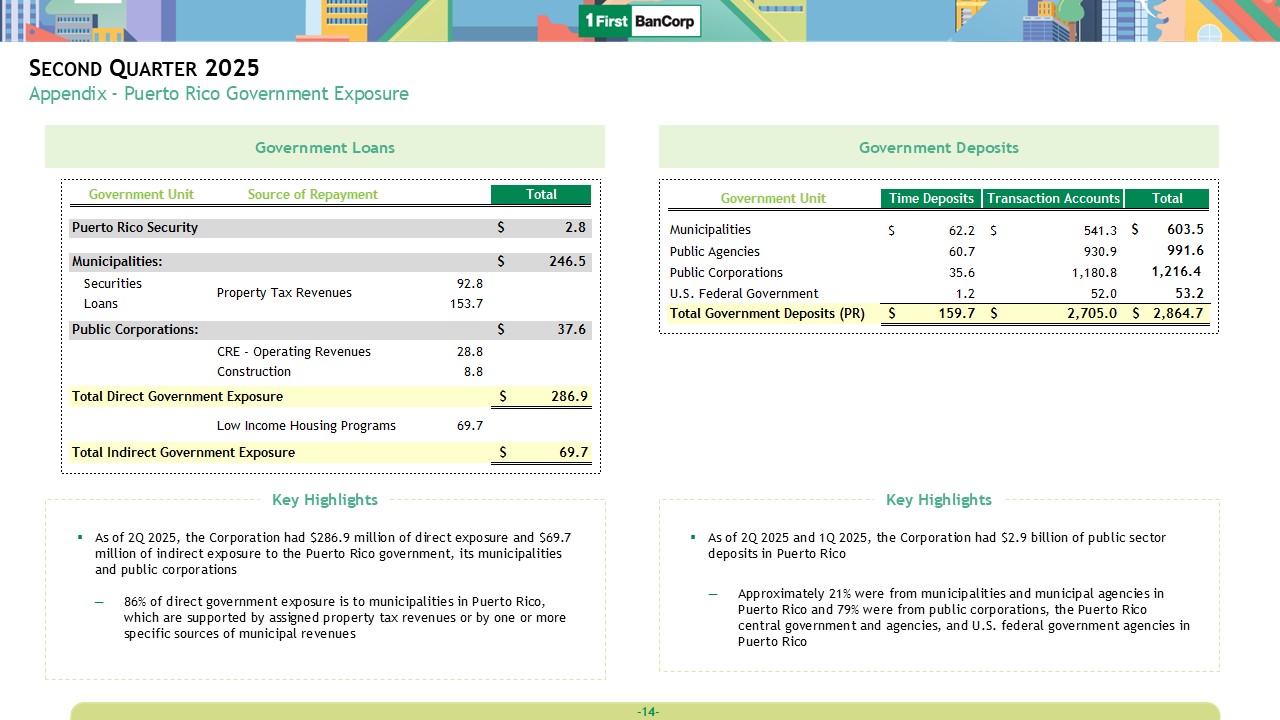Select the Government Deposits section header
1280x720 pixels.
938,147
